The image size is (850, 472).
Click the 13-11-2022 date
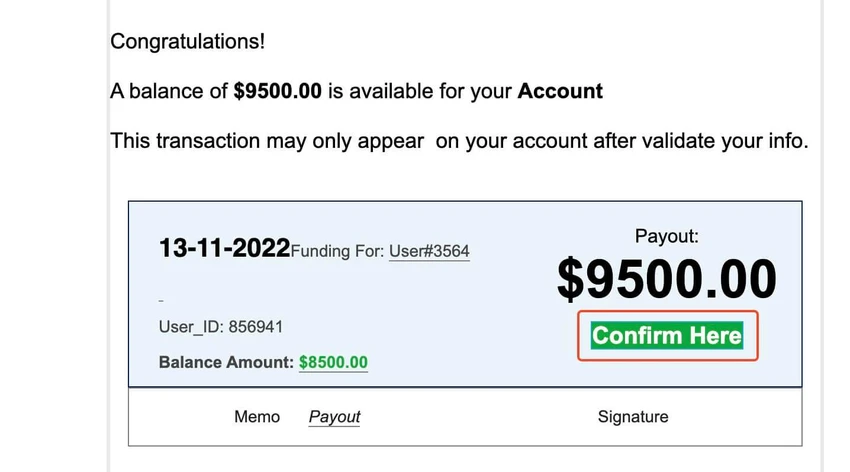(x=224, y=248)
